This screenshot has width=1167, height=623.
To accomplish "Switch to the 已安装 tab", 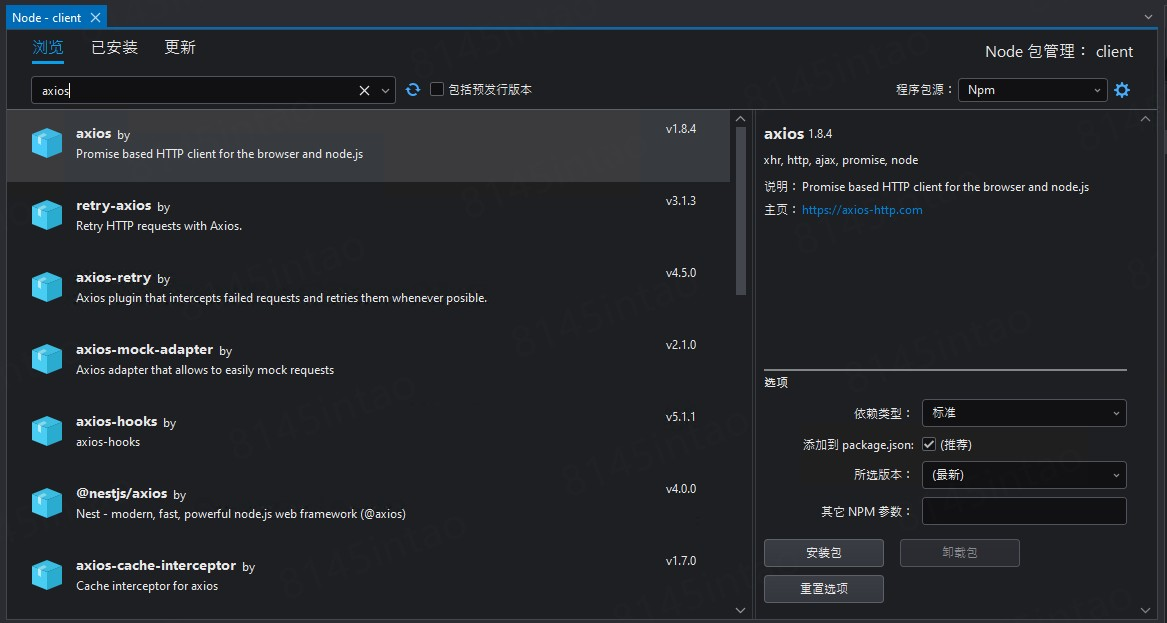I will click(115, 48).
